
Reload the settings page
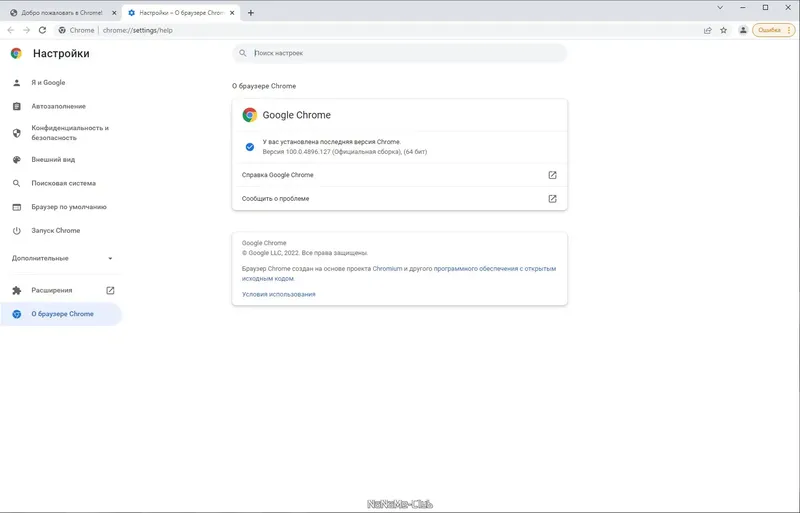pos(42,30)
